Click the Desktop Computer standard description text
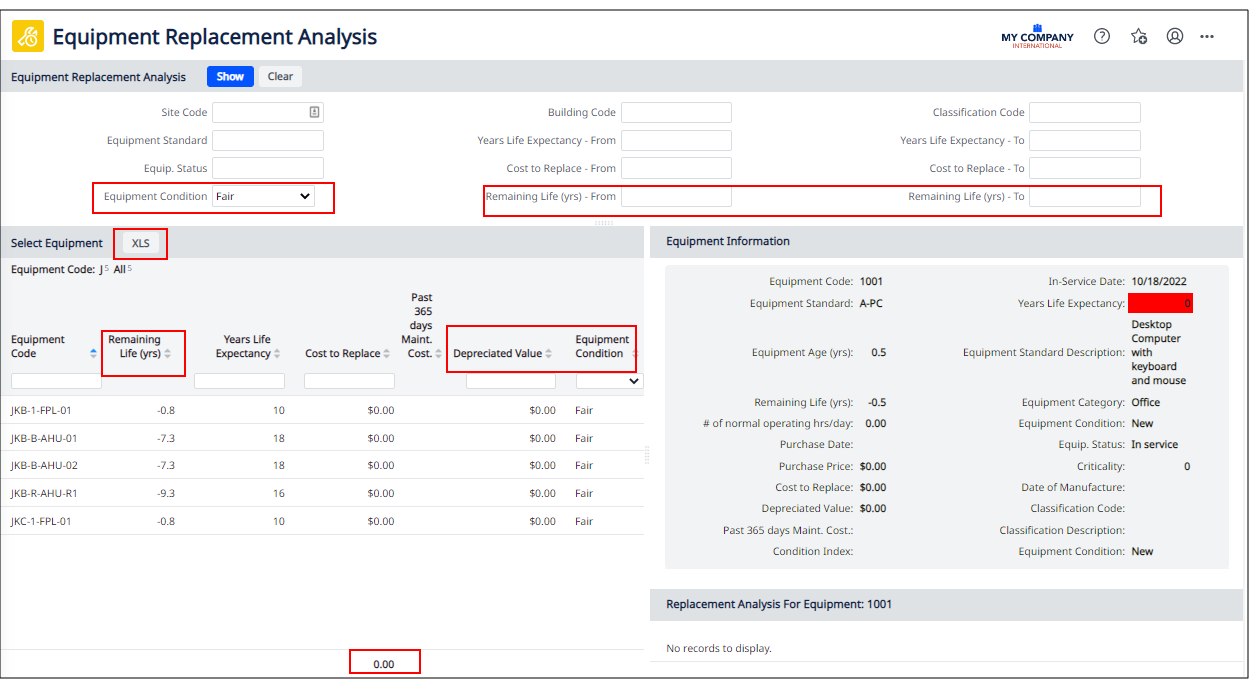The image size is (1258, 688). click(x=1159, y=352)
